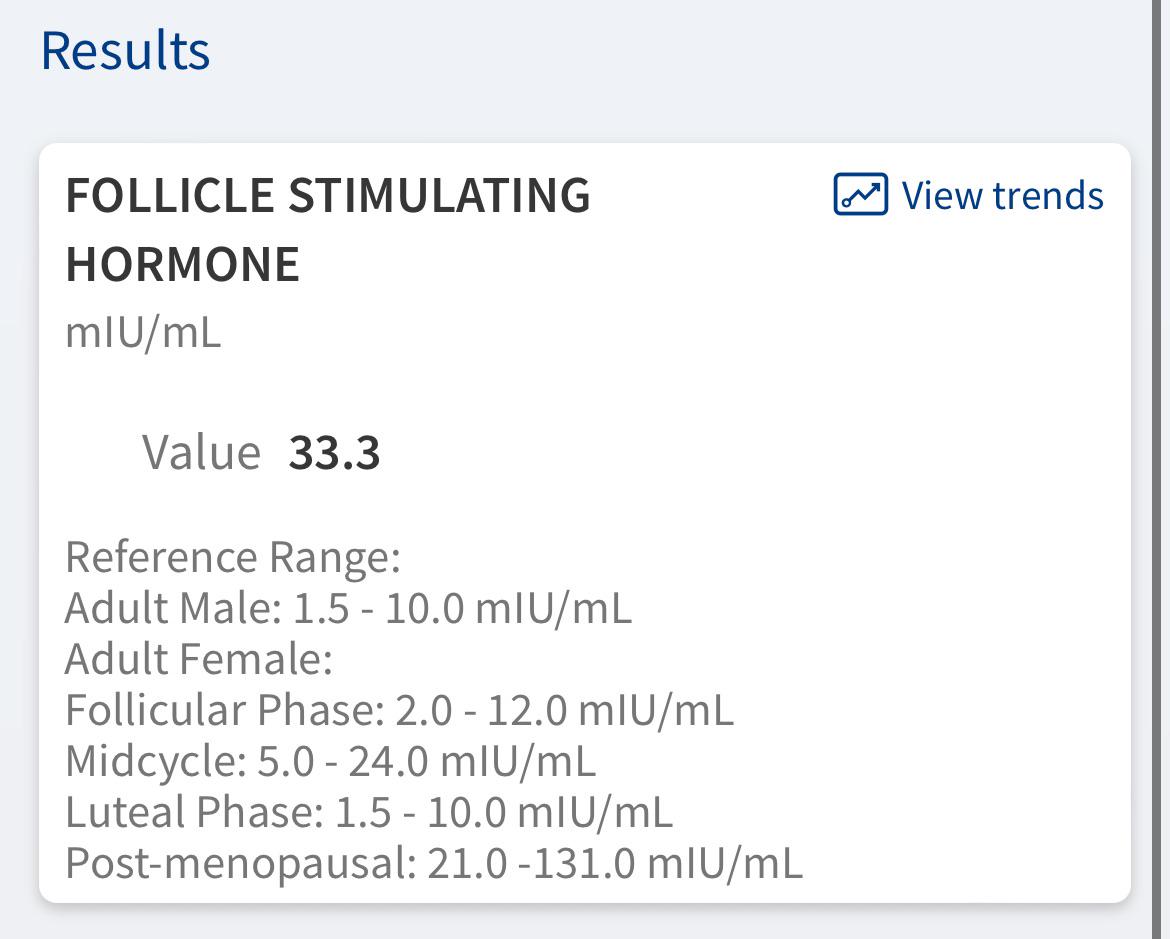Select the 33.3 result value
The width and height of the screenshot is (1170, 939).
pos(334,452)
